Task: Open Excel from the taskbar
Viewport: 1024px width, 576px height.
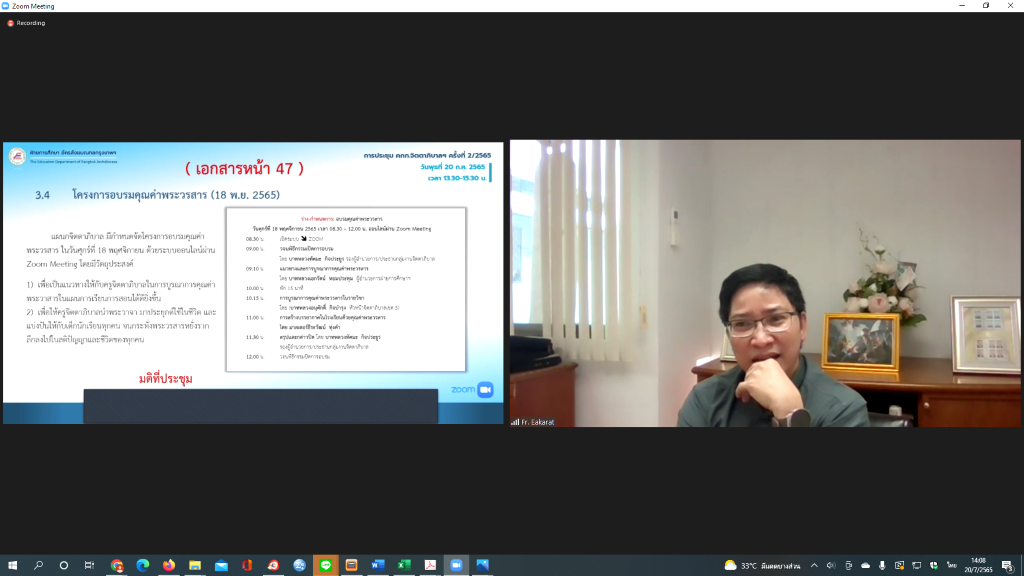Action: [404, 565]
